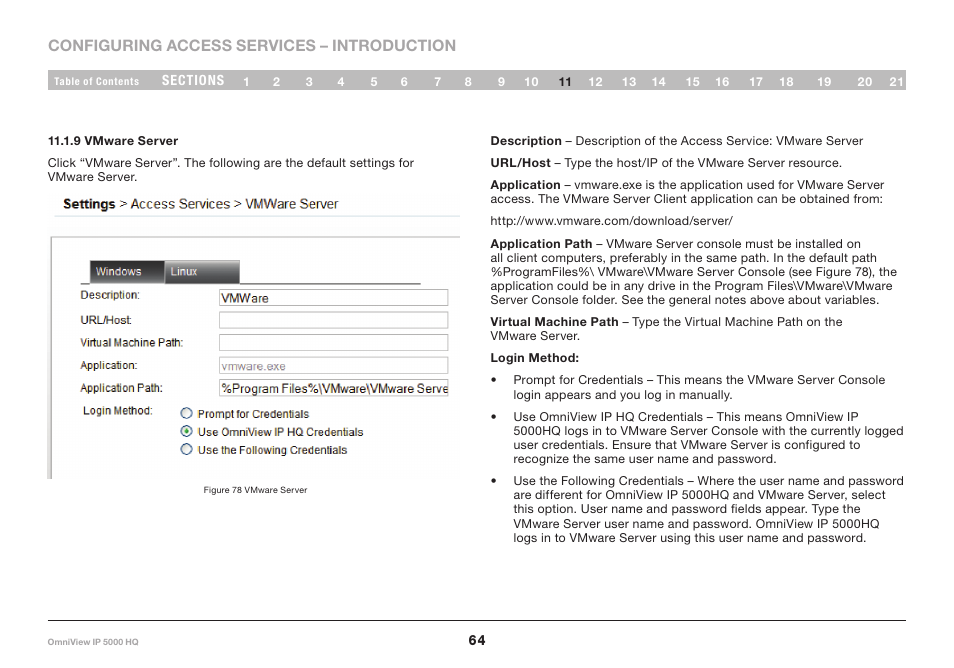Jump to section 19
The image size is (954, 668).
(x=824, y=82)
